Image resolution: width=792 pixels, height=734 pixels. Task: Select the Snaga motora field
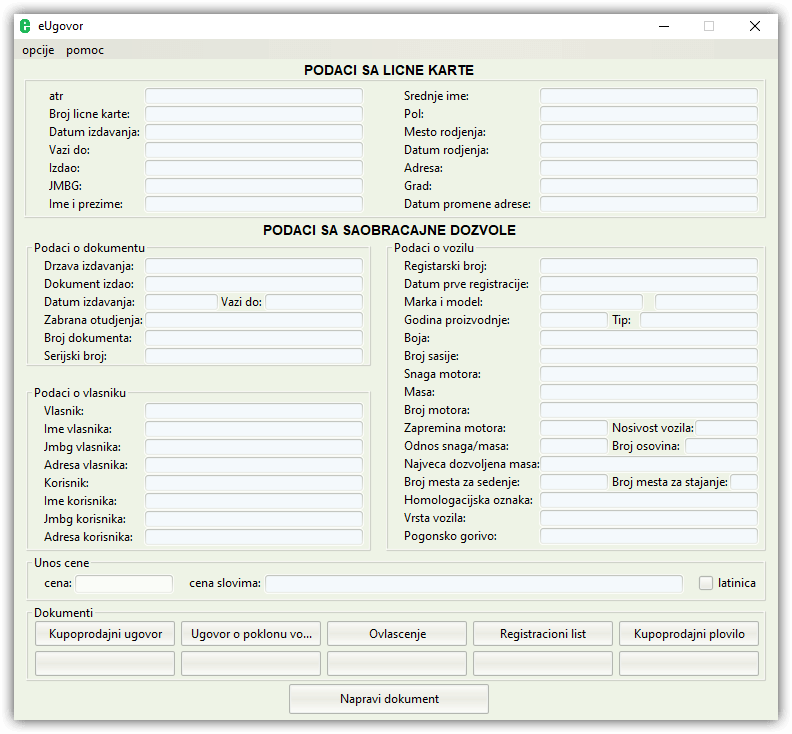pos(649,374)
